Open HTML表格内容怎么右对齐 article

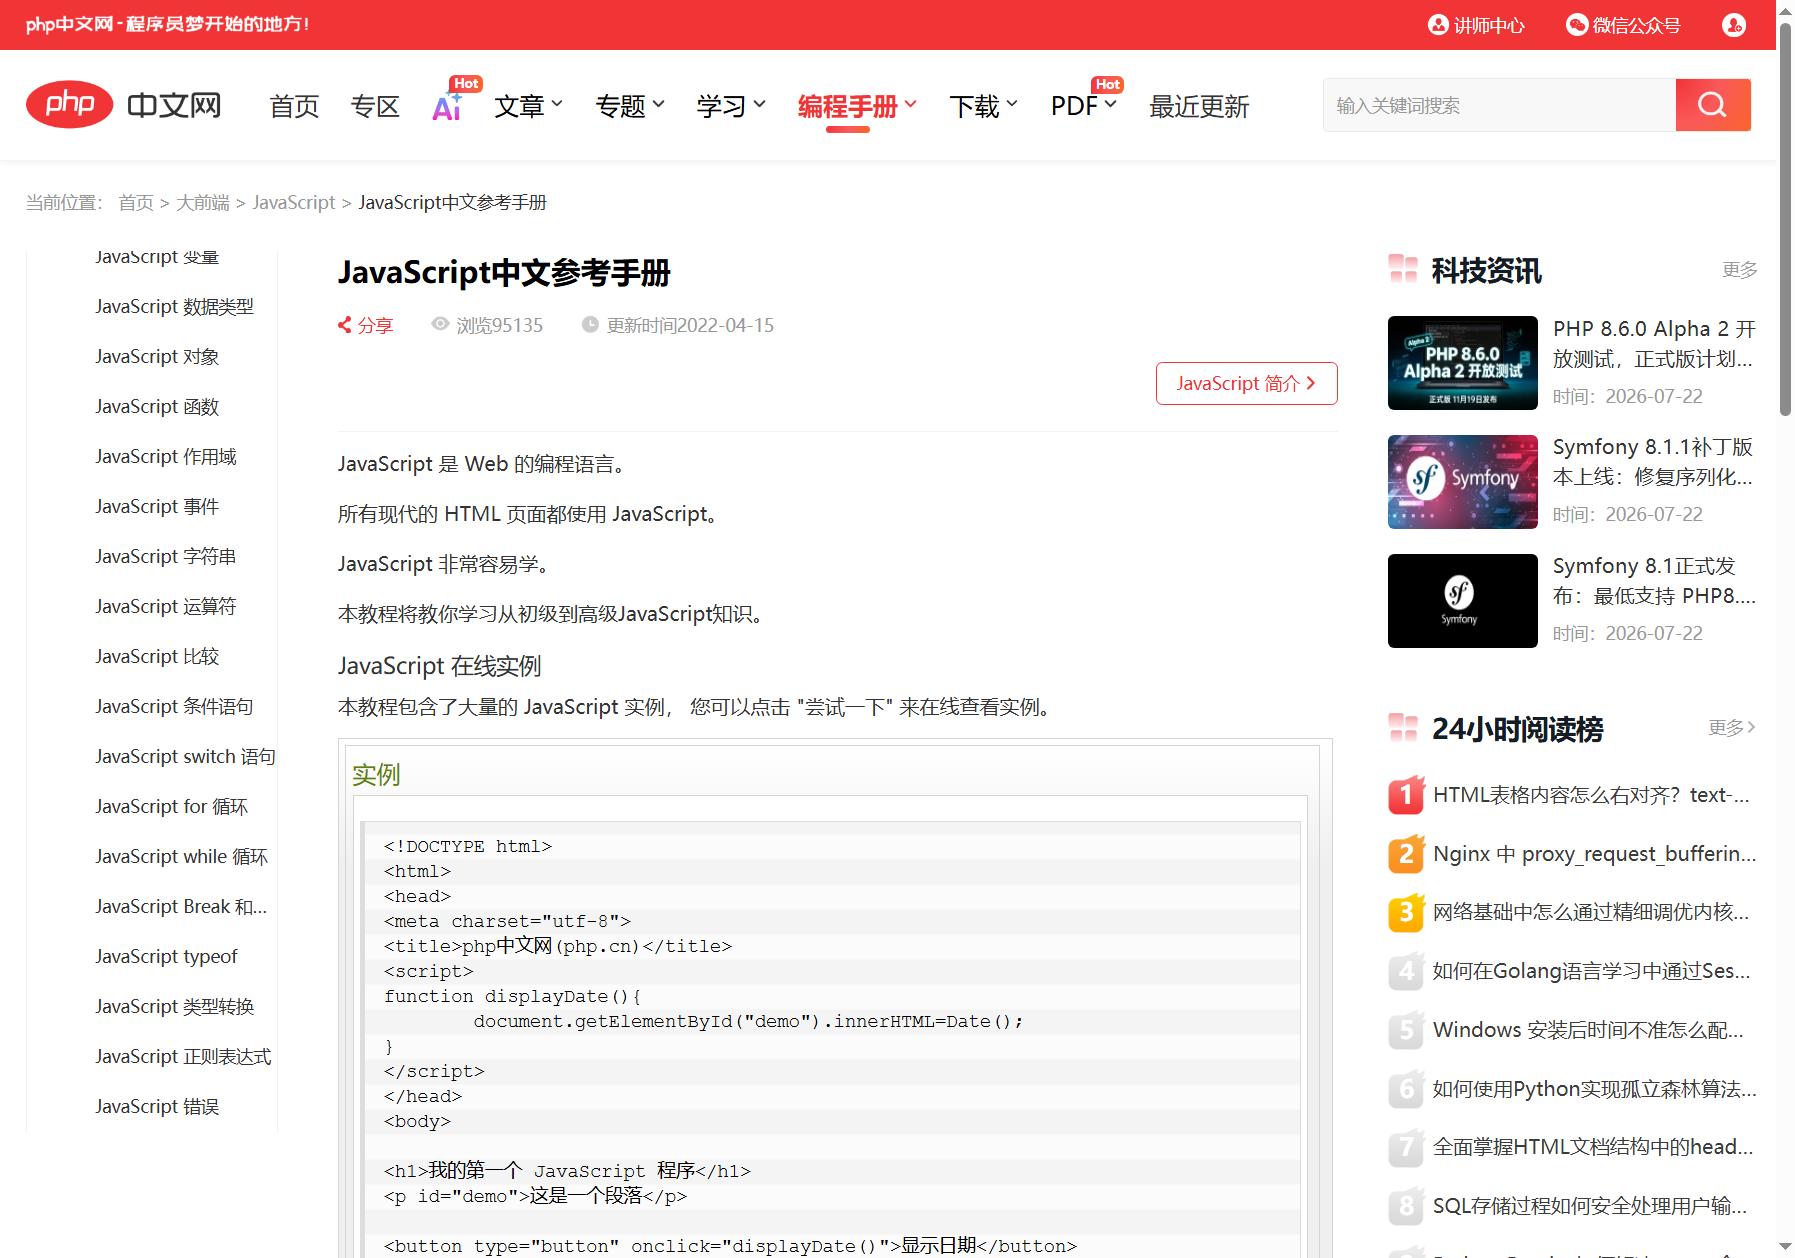click(x=1591, y=795)
